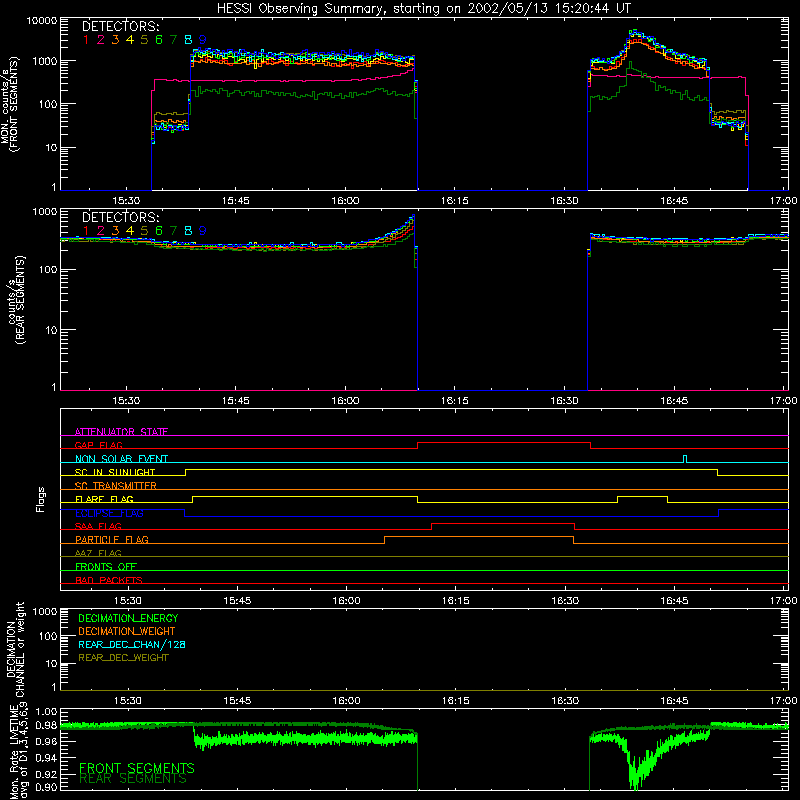Click the second short FLARE_FLAG pulse after 16:30
The width and height of the screenshot is (800, 800).
point(642,497)
